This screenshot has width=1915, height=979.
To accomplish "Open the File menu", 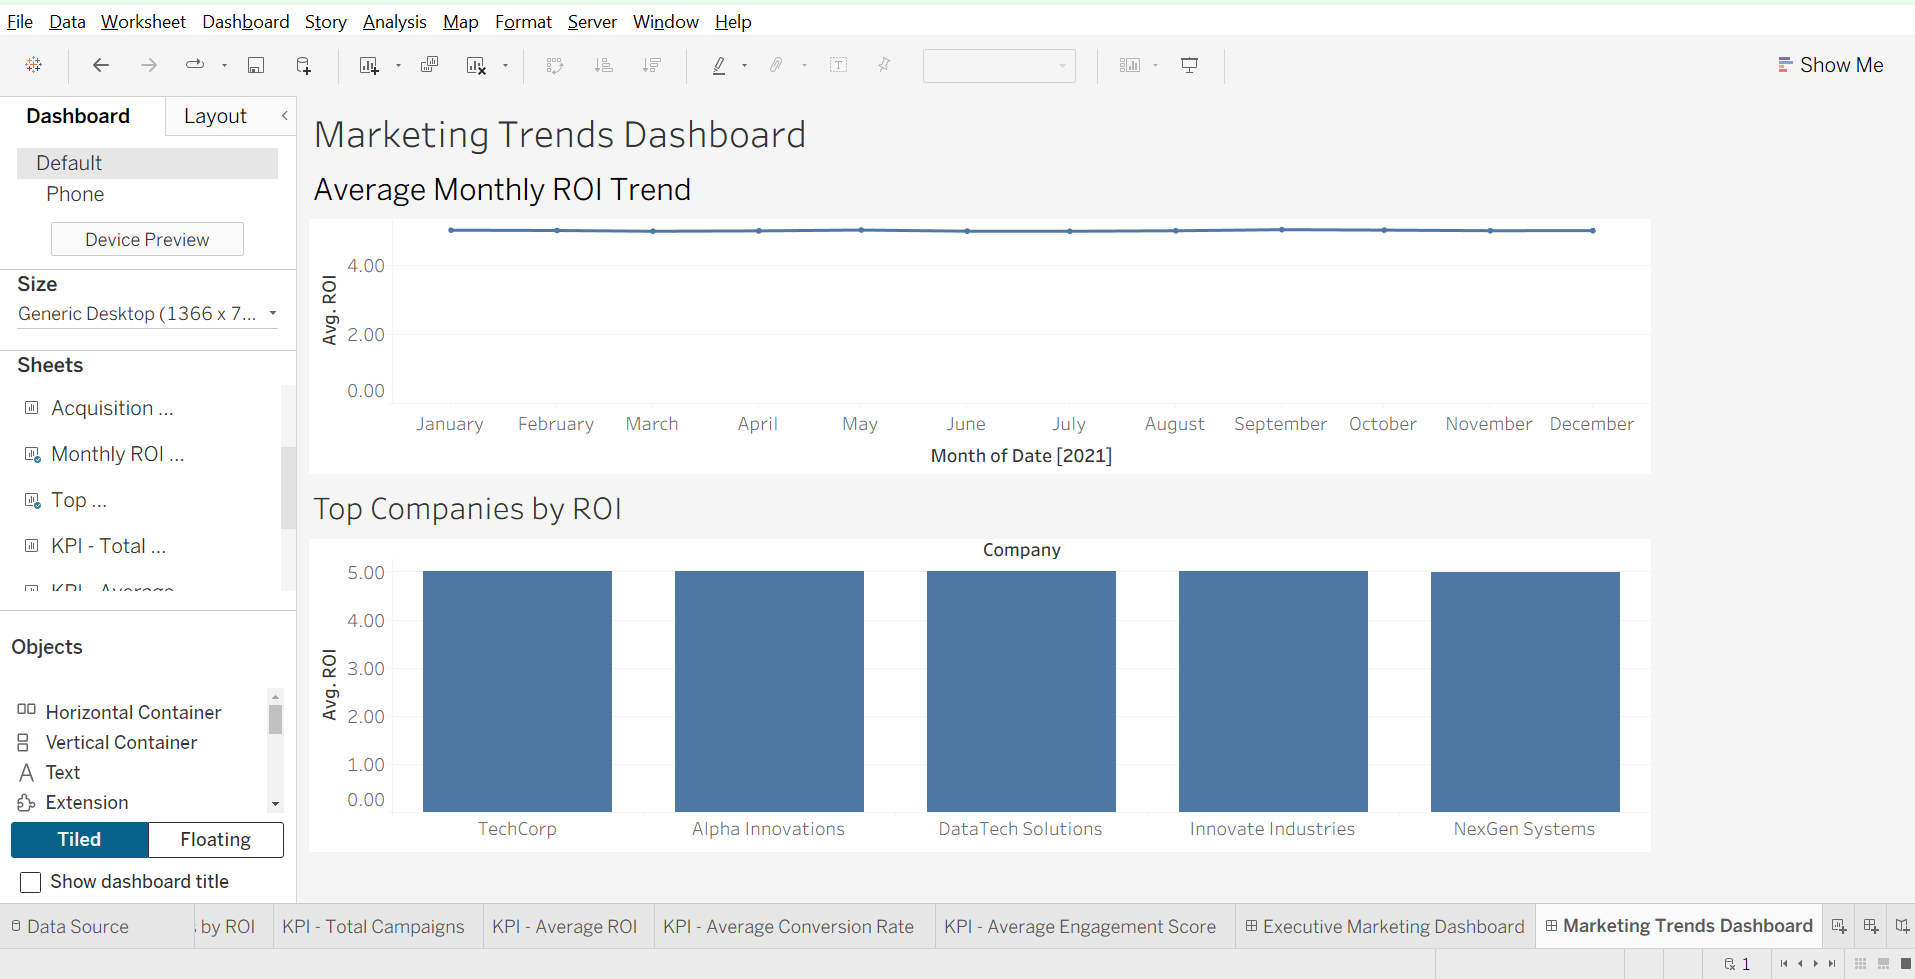I will click(x=20, y=22).
